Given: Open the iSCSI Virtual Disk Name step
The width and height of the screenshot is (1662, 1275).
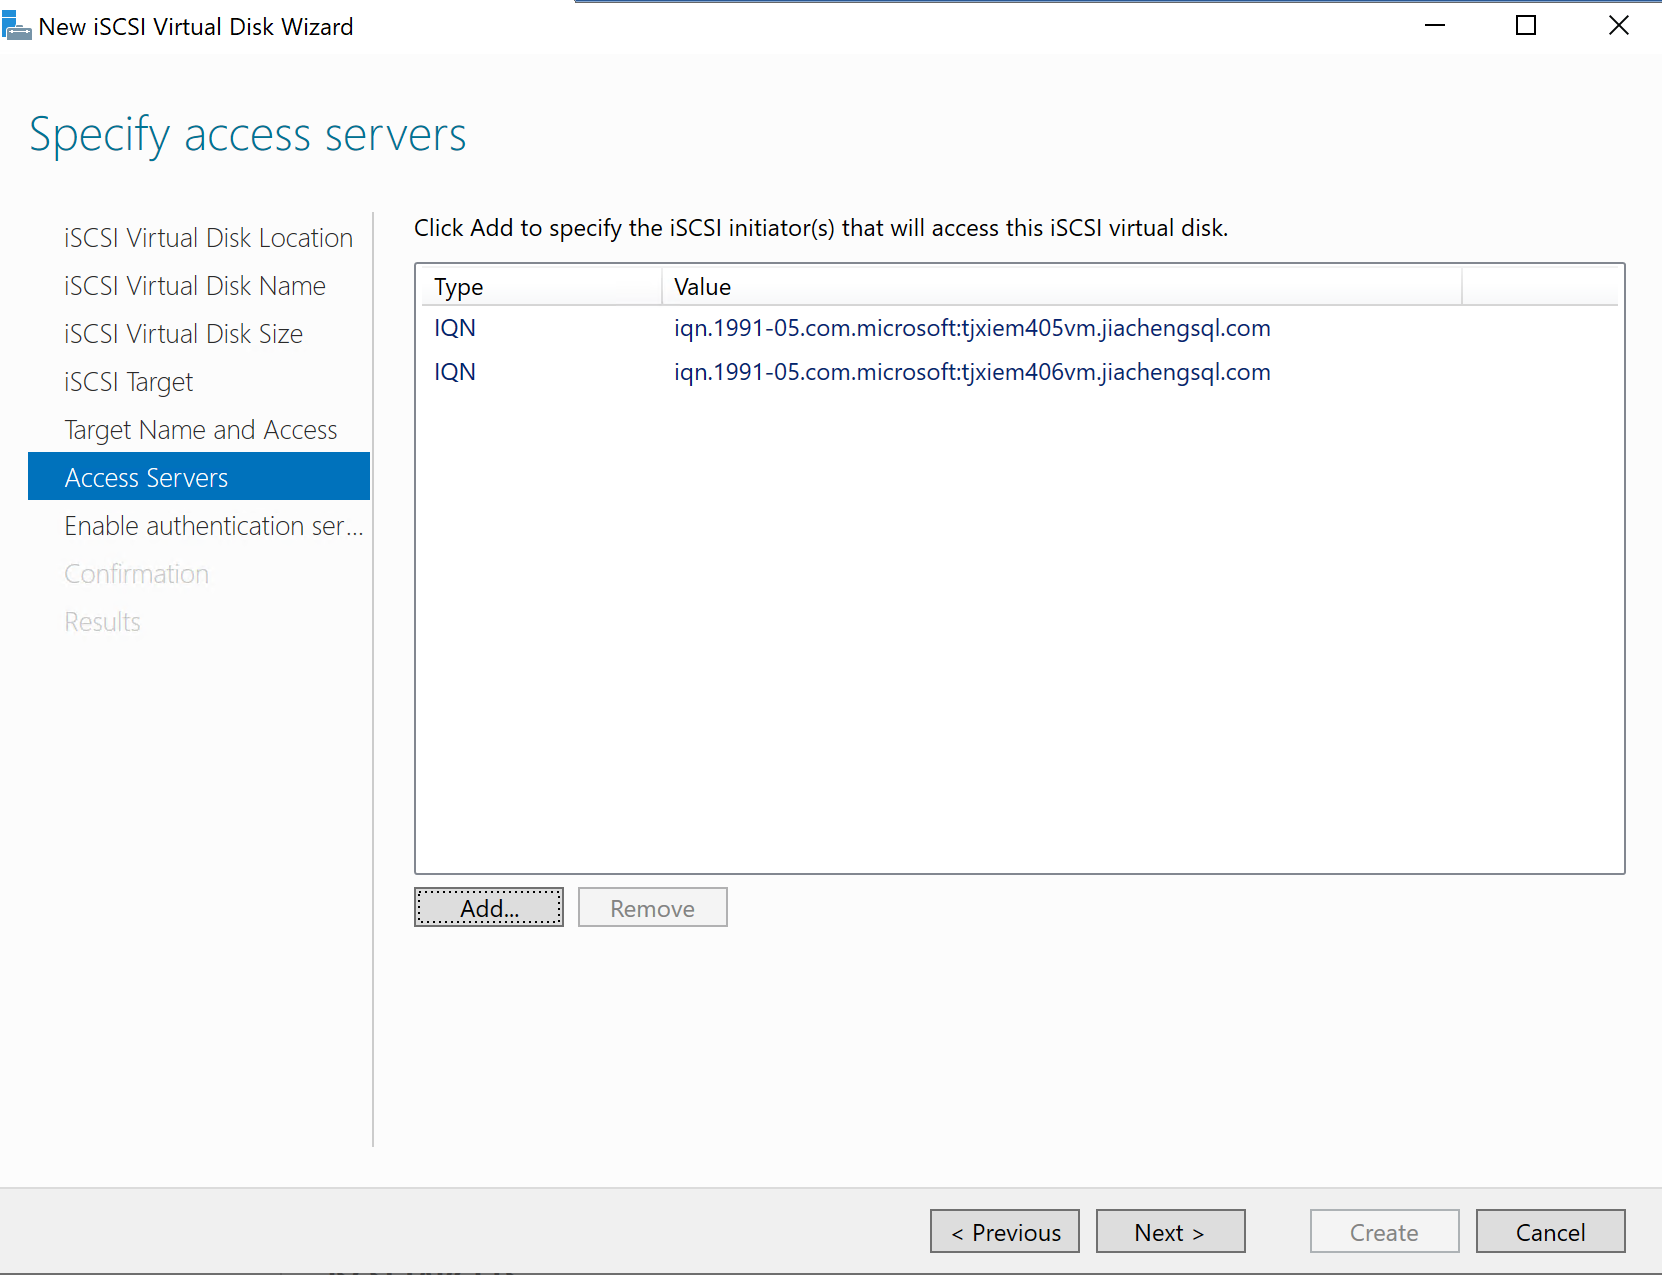Looking at the screenshot, I should click(x=195, y=286).
